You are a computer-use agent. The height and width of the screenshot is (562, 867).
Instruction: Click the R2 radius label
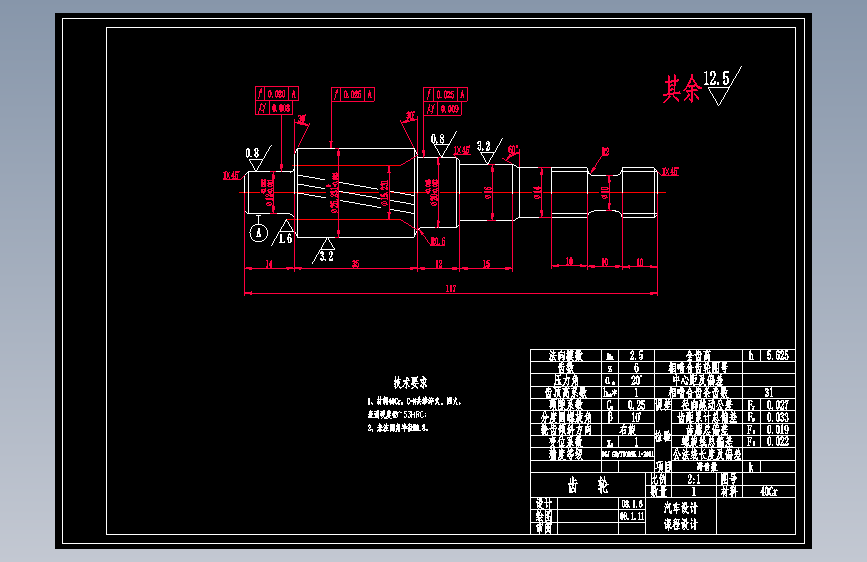pos(605,152)
